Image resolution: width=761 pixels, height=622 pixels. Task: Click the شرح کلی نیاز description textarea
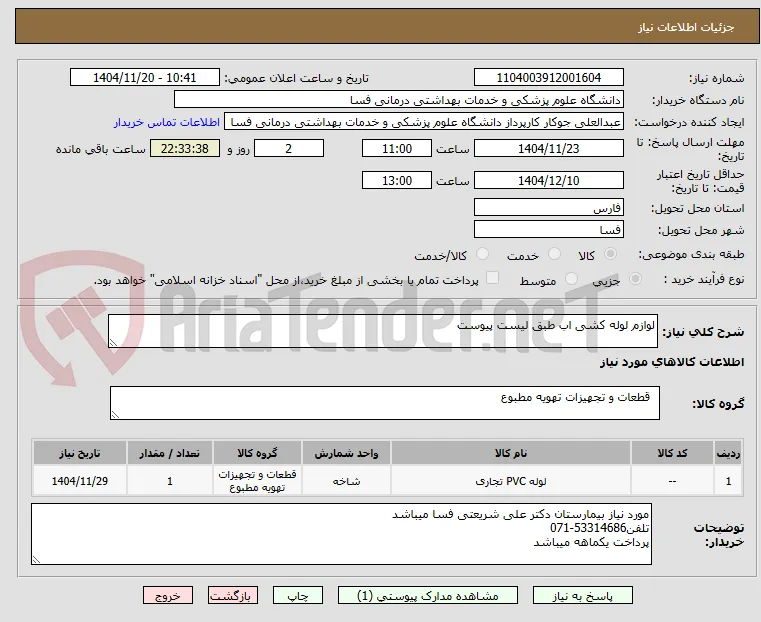[x=383, y=331]
